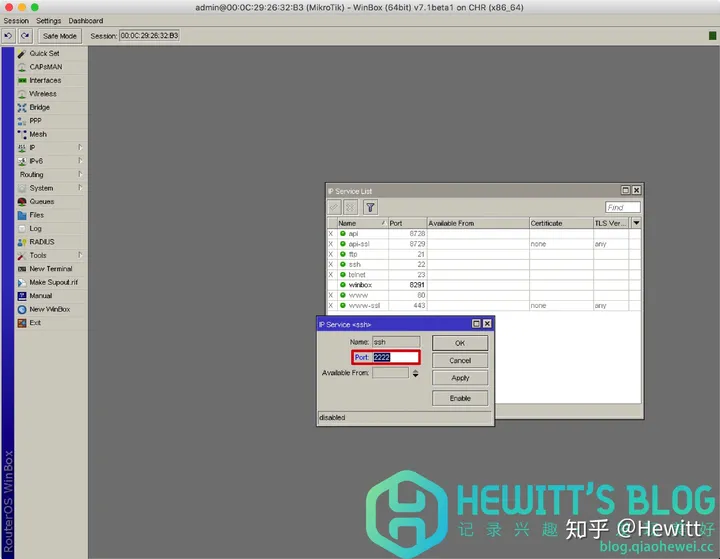Sort services by Name column header
Screen dimensions: 720x559
[x=362, y=223]
